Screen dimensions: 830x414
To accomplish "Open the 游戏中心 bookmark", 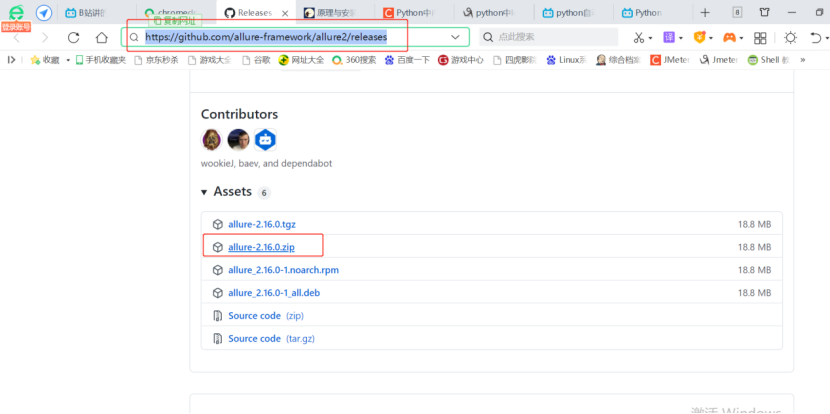I will 461,60.
